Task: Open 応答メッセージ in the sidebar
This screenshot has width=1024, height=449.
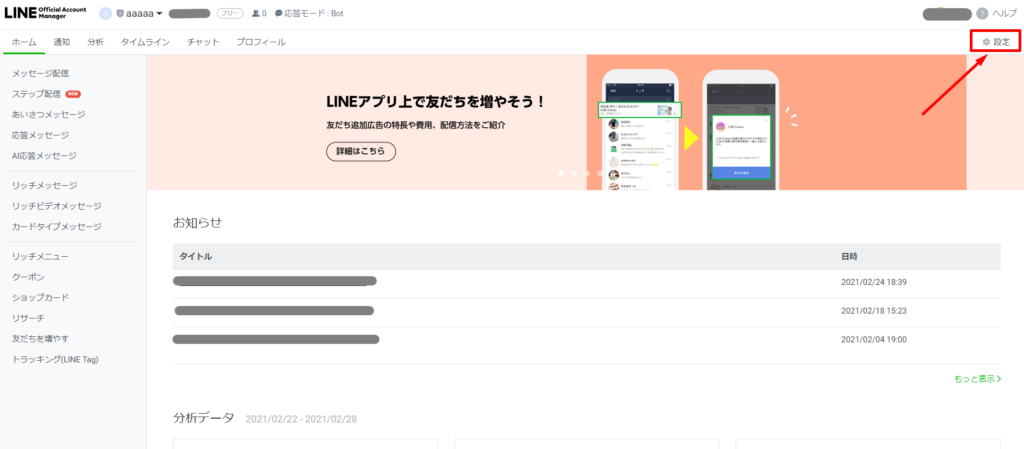Action: [40, 135]
